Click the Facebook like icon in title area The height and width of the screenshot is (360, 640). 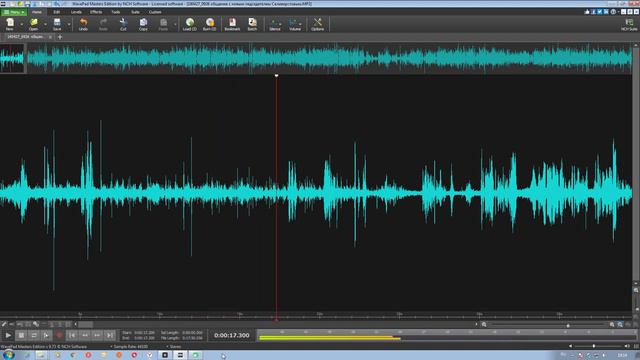[587, 12]
